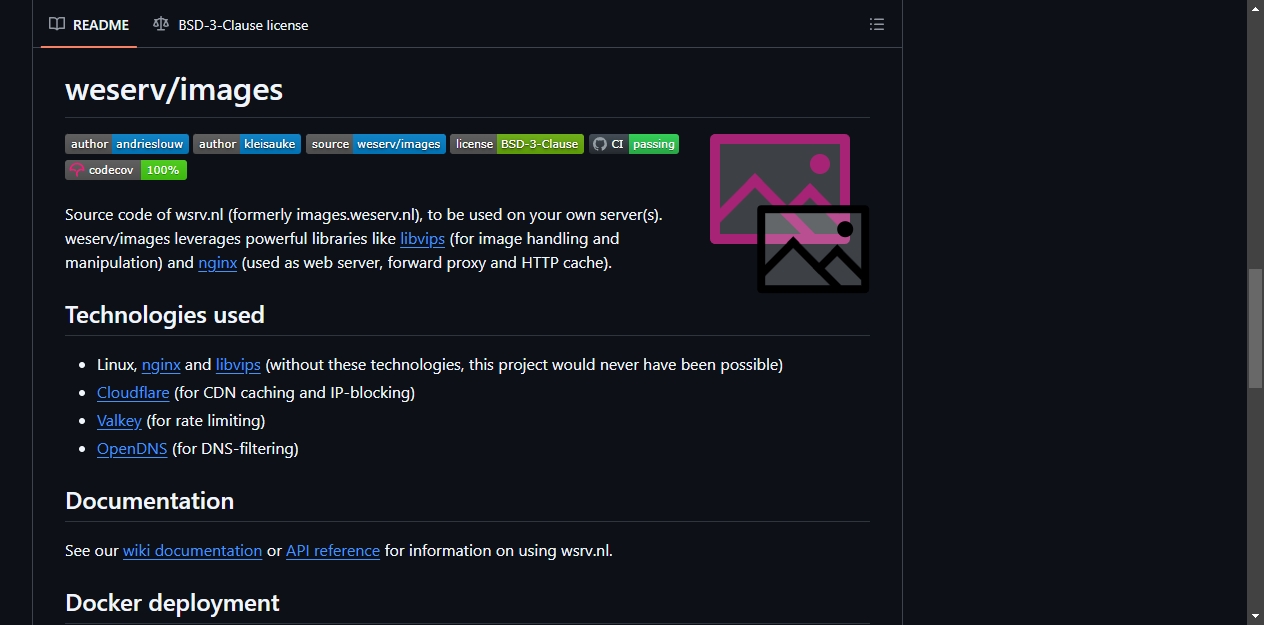Open the source weserv/images badge
Image resolution: width=1264 pixels, height=625 pixels.
click(x=376, y=144)
